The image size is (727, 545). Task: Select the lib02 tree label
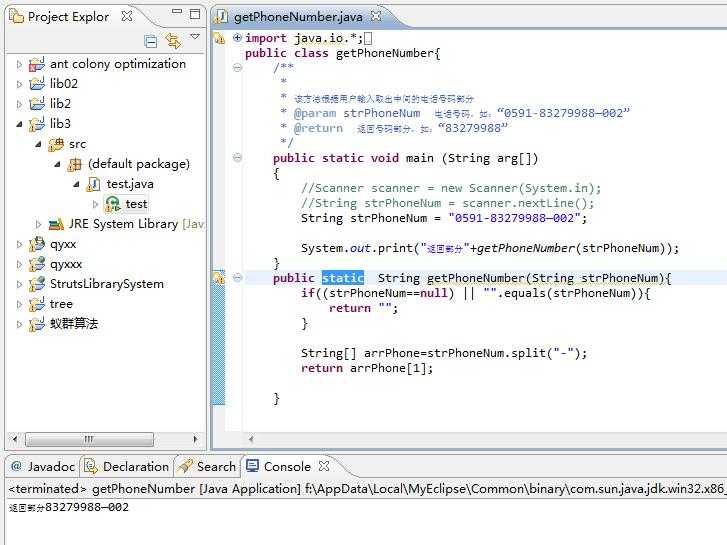click(64, 84)
